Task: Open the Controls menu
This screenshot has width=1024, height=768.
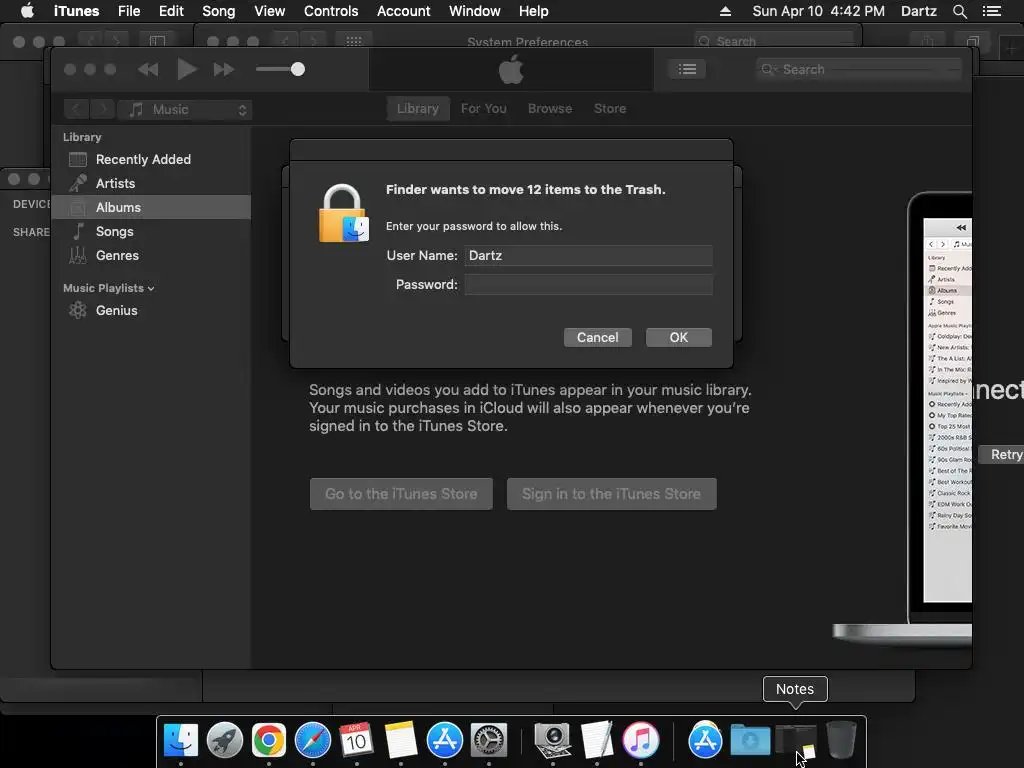Action: pos(331,11)
